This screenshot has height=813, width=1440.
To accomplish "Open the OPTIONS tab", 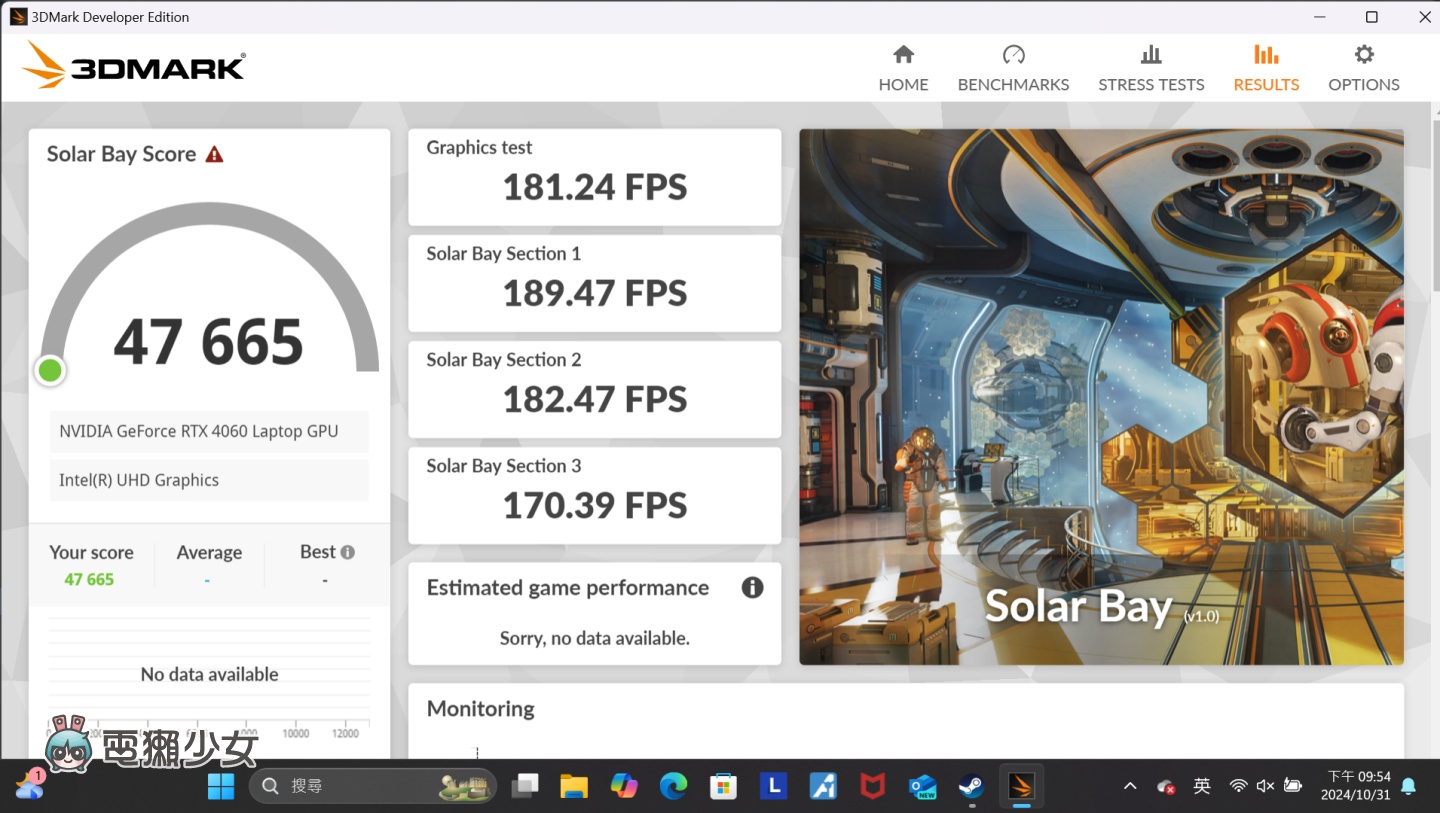I will point(1364,68).
